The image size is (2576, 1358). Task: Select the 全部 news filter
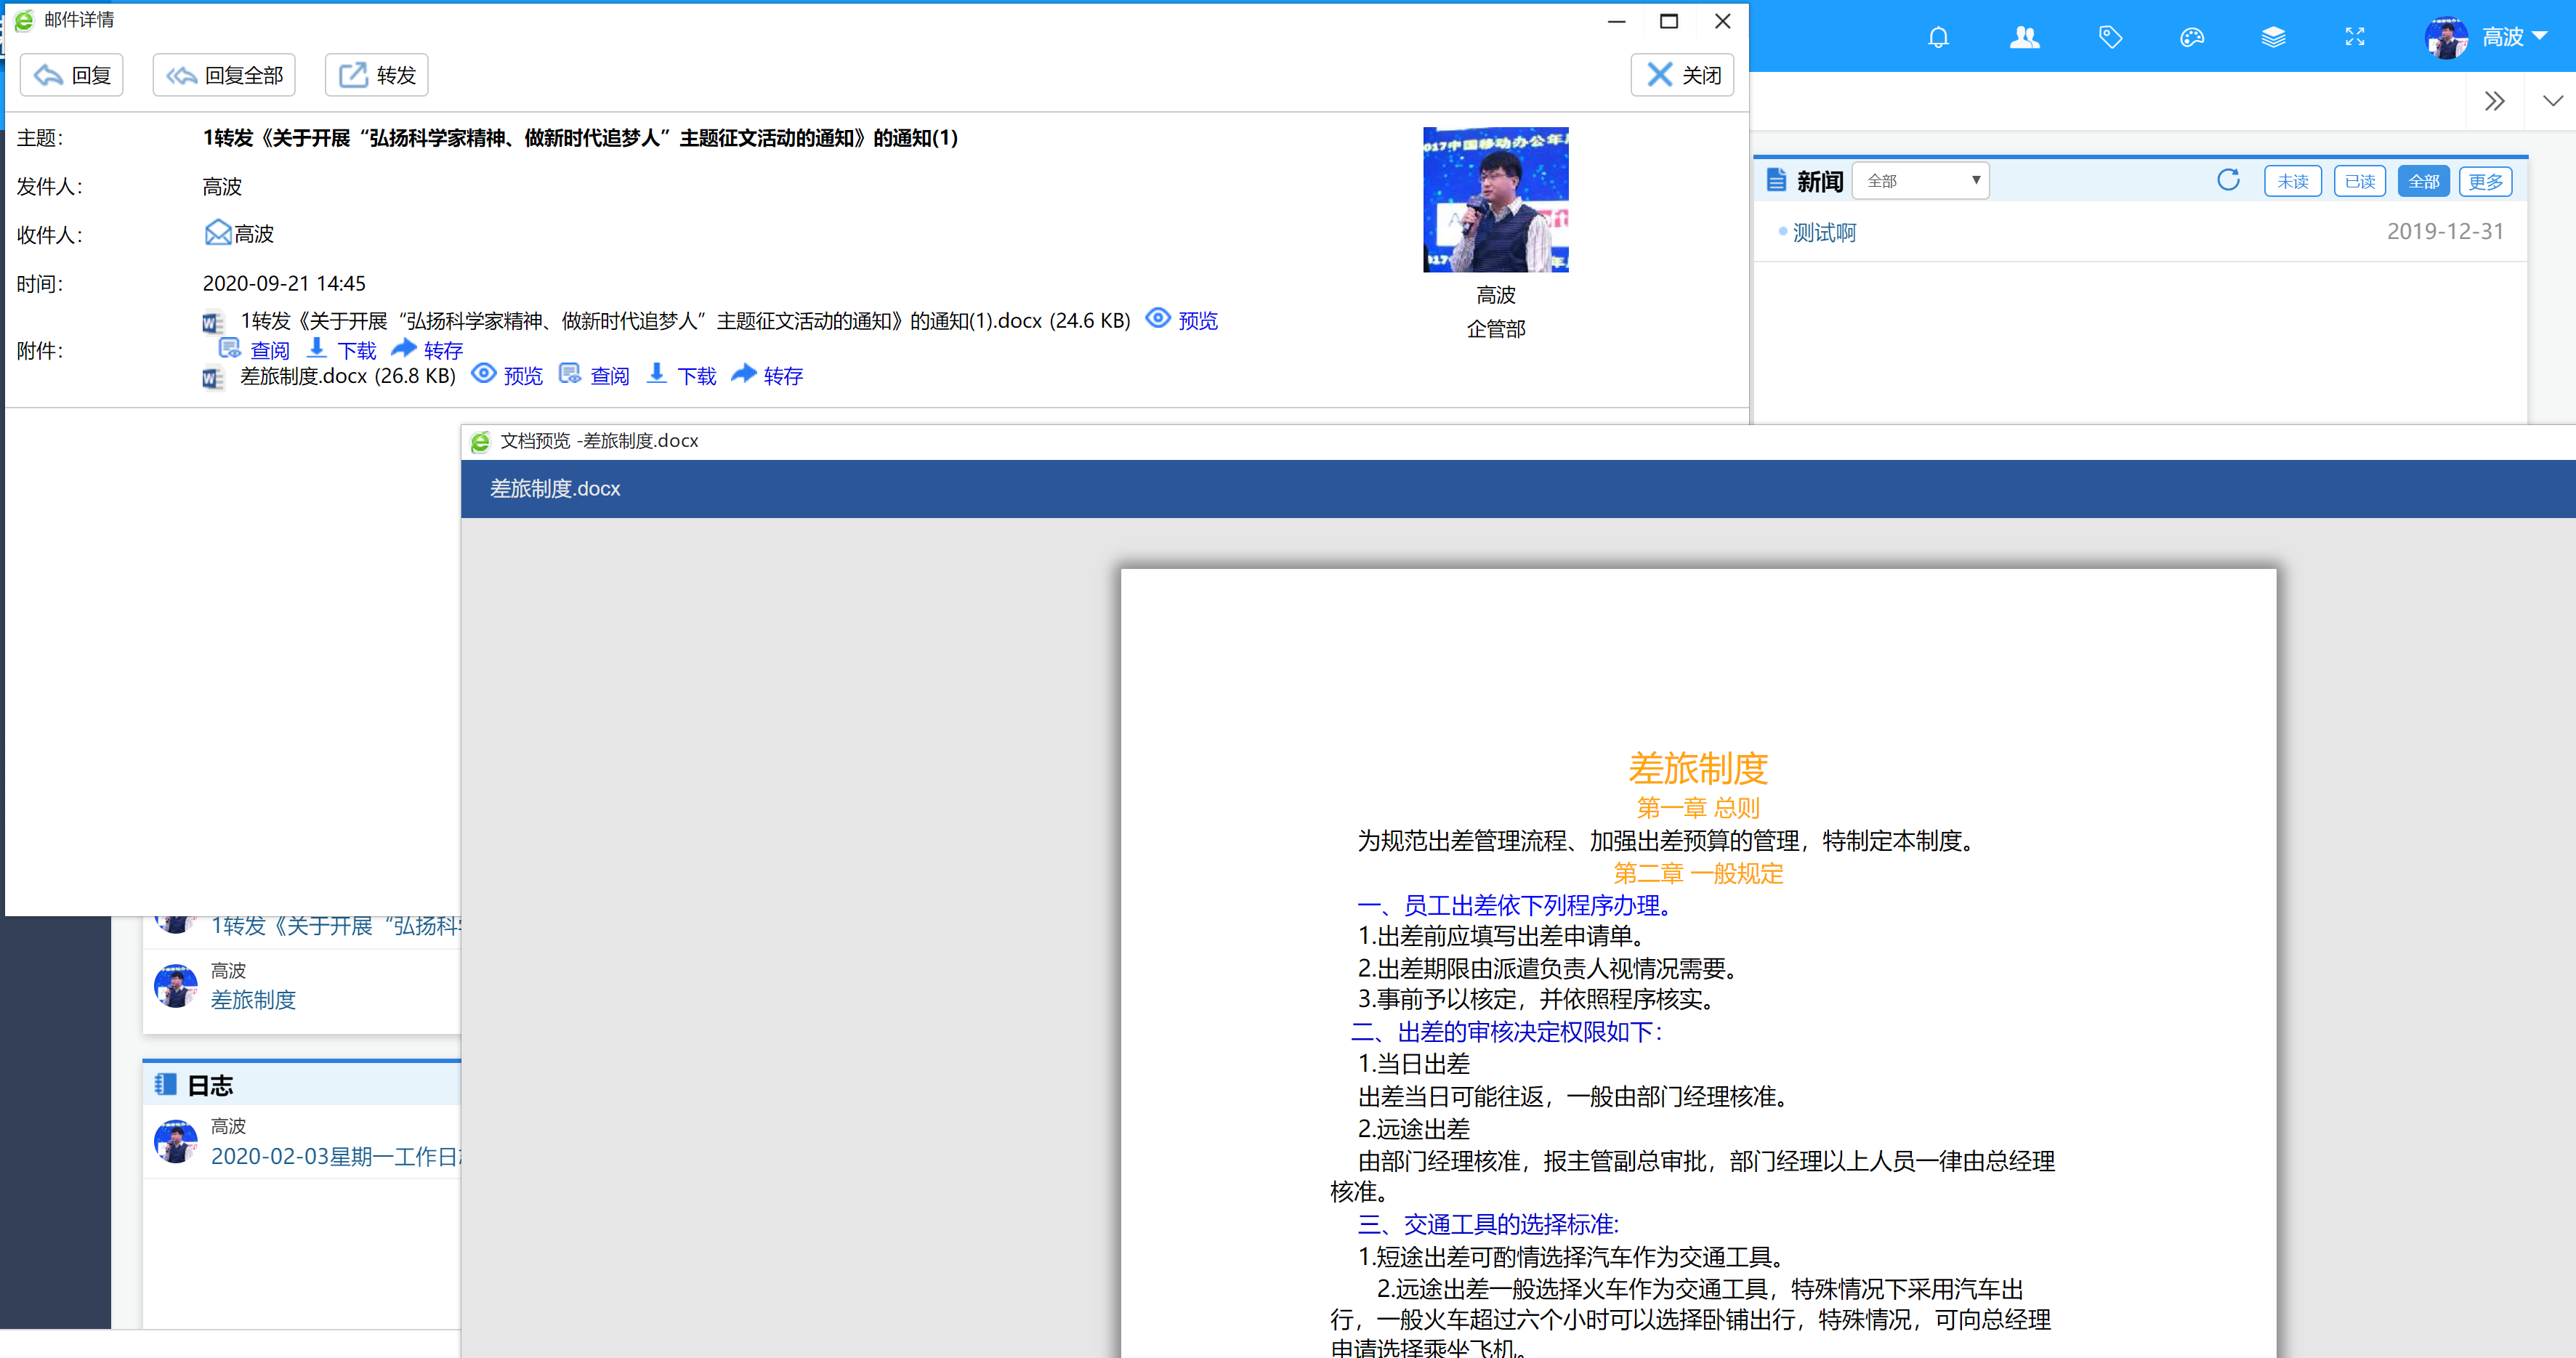pyautogui.click(x=2424, y=181)
